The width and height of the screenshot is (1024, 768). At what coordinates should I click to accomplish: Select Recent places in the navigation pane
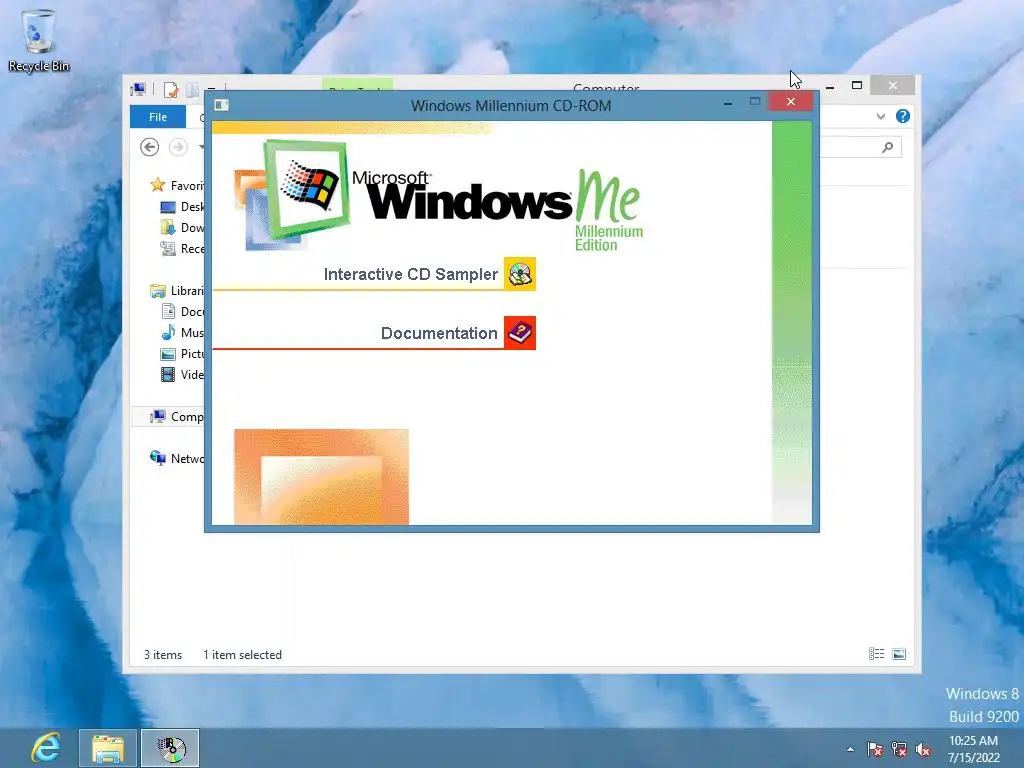182,249
